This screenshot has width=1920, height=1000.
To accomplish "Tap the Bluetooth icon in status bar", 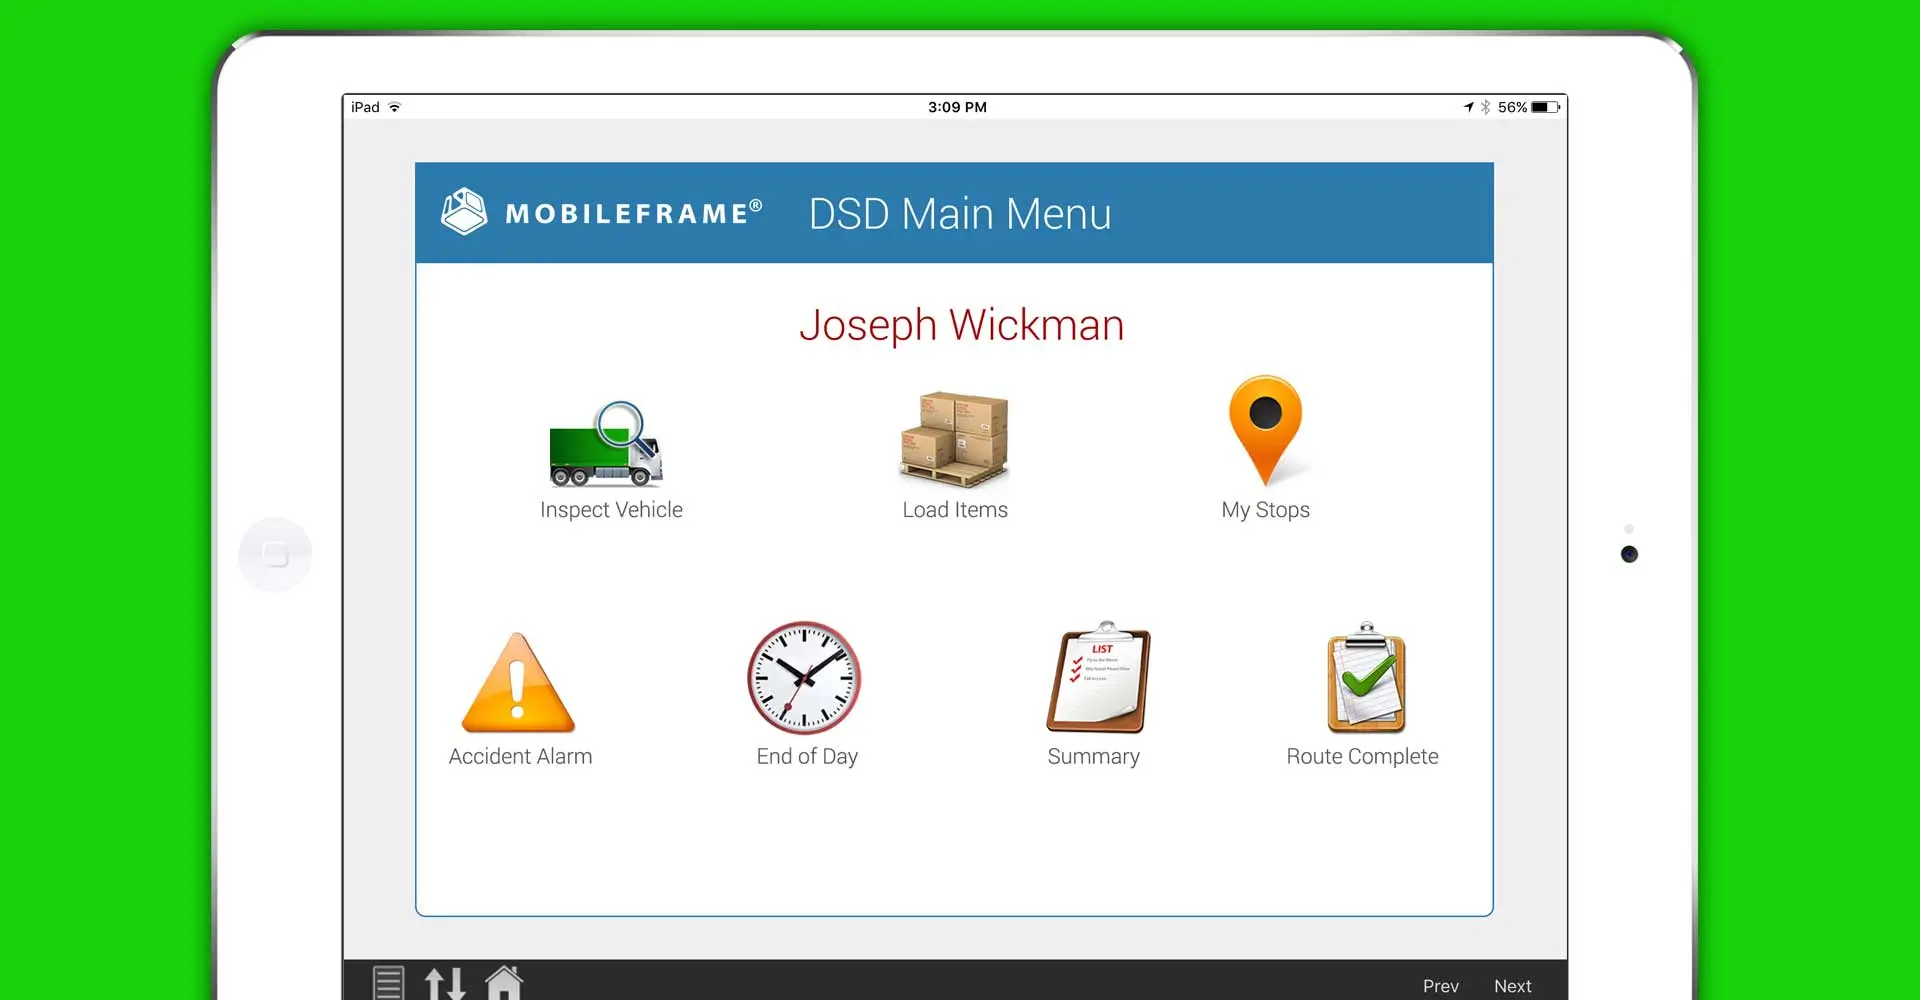I will (x=1485, y=107).
